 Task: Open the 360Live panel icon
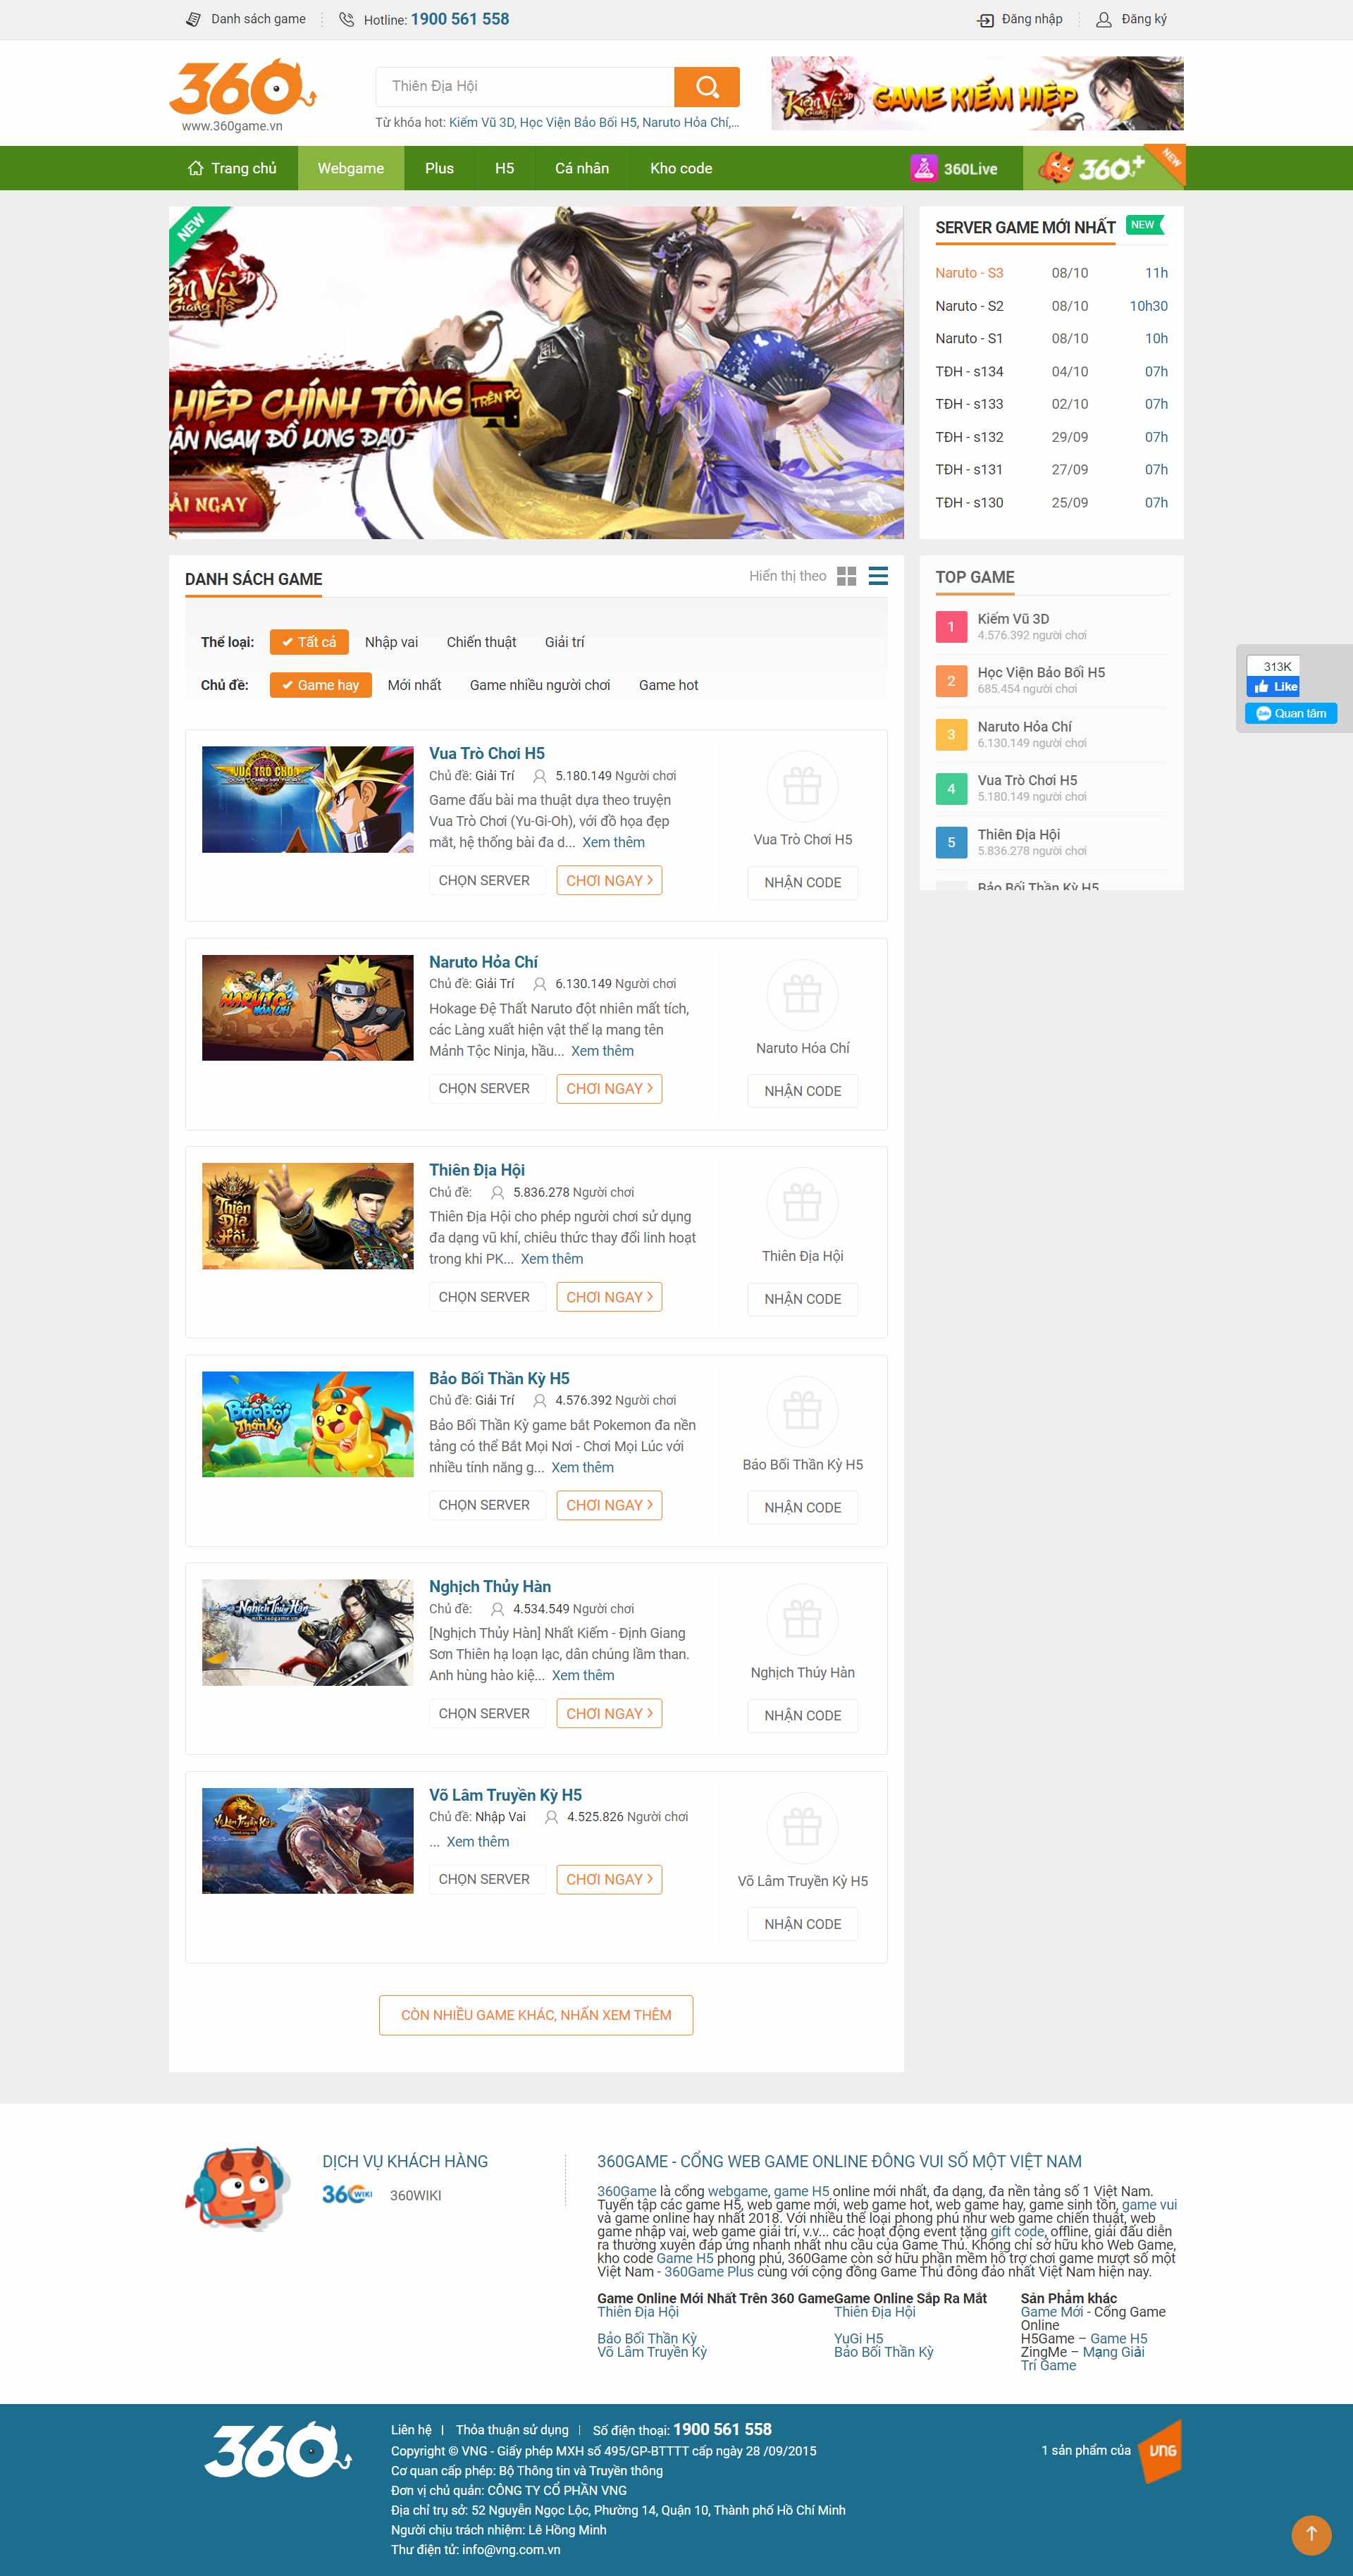(x=924, y=167)
